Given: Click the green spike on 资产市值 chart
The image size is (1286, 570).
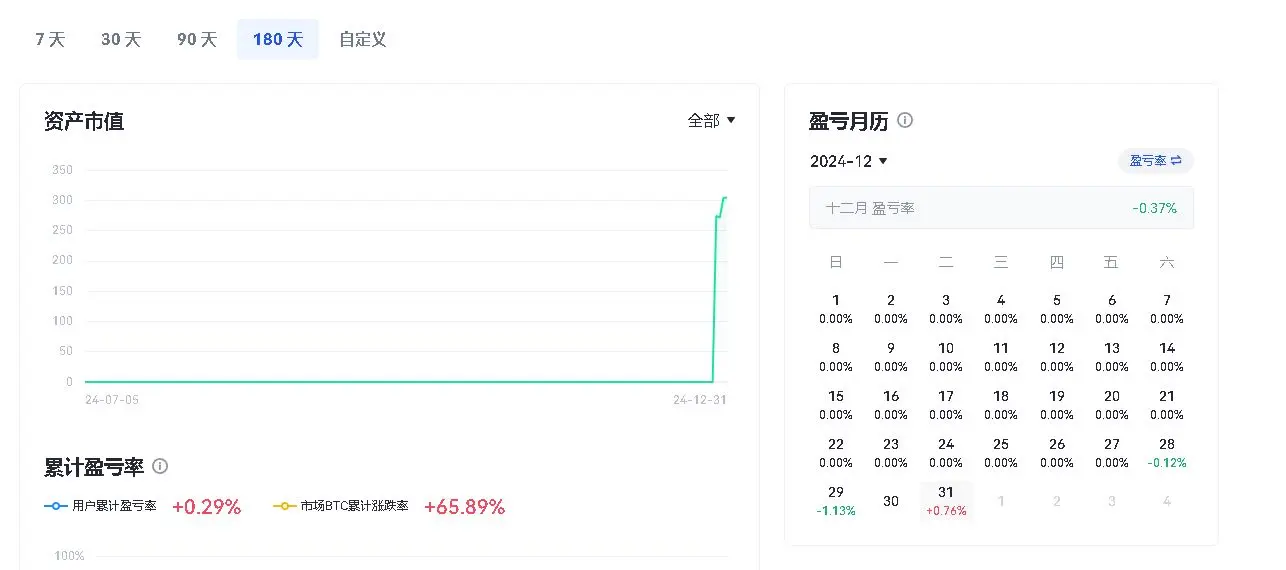Looking at the screenshot, I should click(718, 290).
